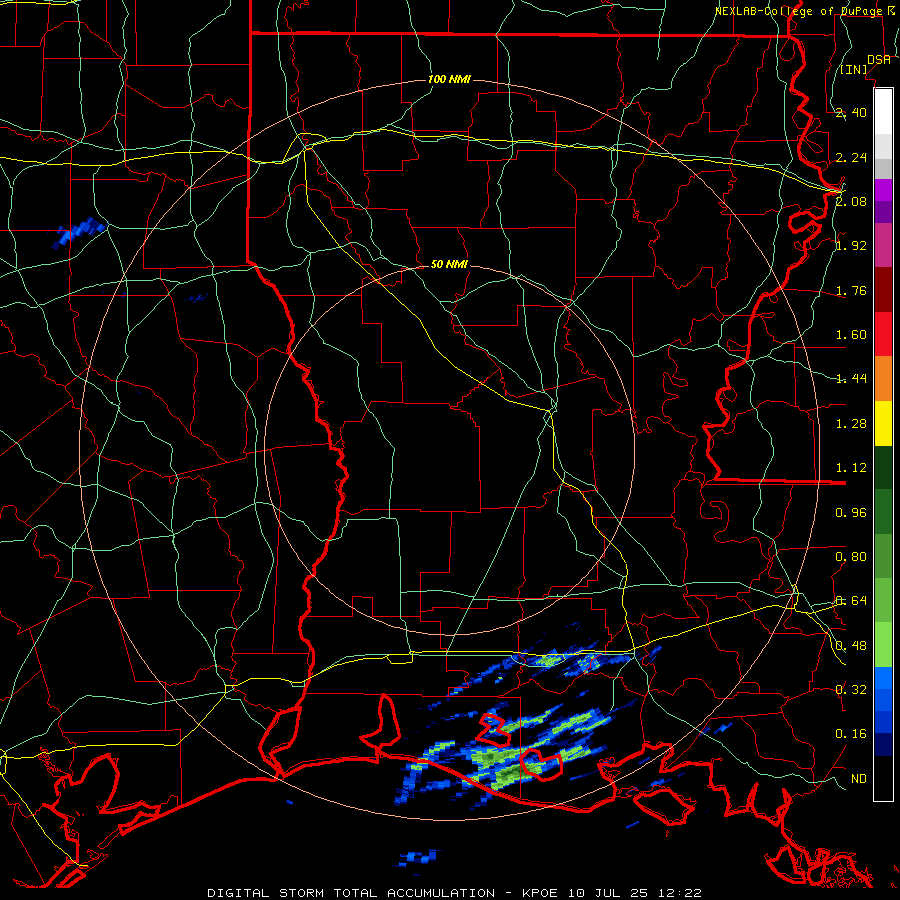Click the bright red legend color band
Viewport: 900px width, 900px height.
point(883,334)
